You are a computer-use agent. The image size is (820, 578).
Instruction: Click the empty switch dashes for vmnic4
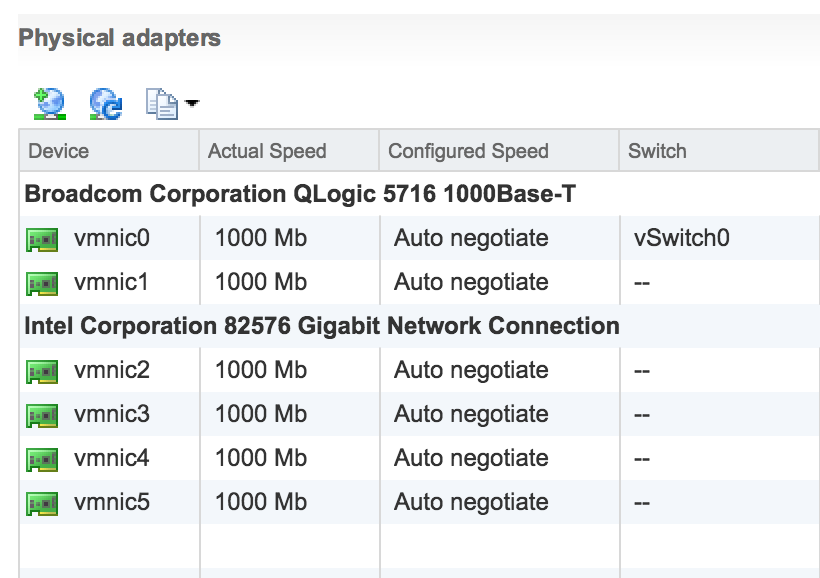[642, 459]
